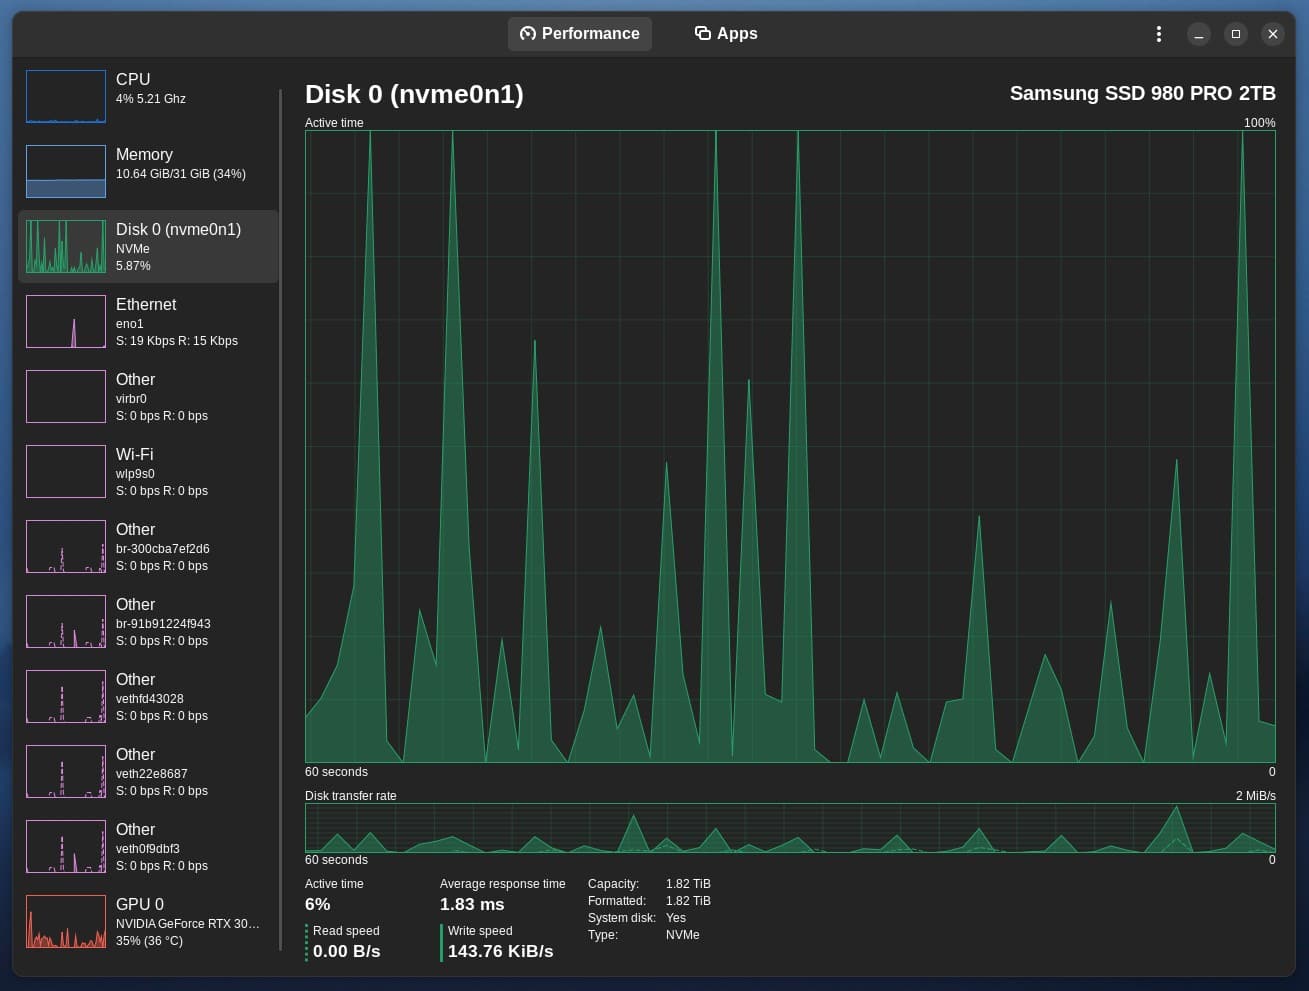Click the Active time graph area
This screenshot has height=991, width=1309.
[790, 445]
